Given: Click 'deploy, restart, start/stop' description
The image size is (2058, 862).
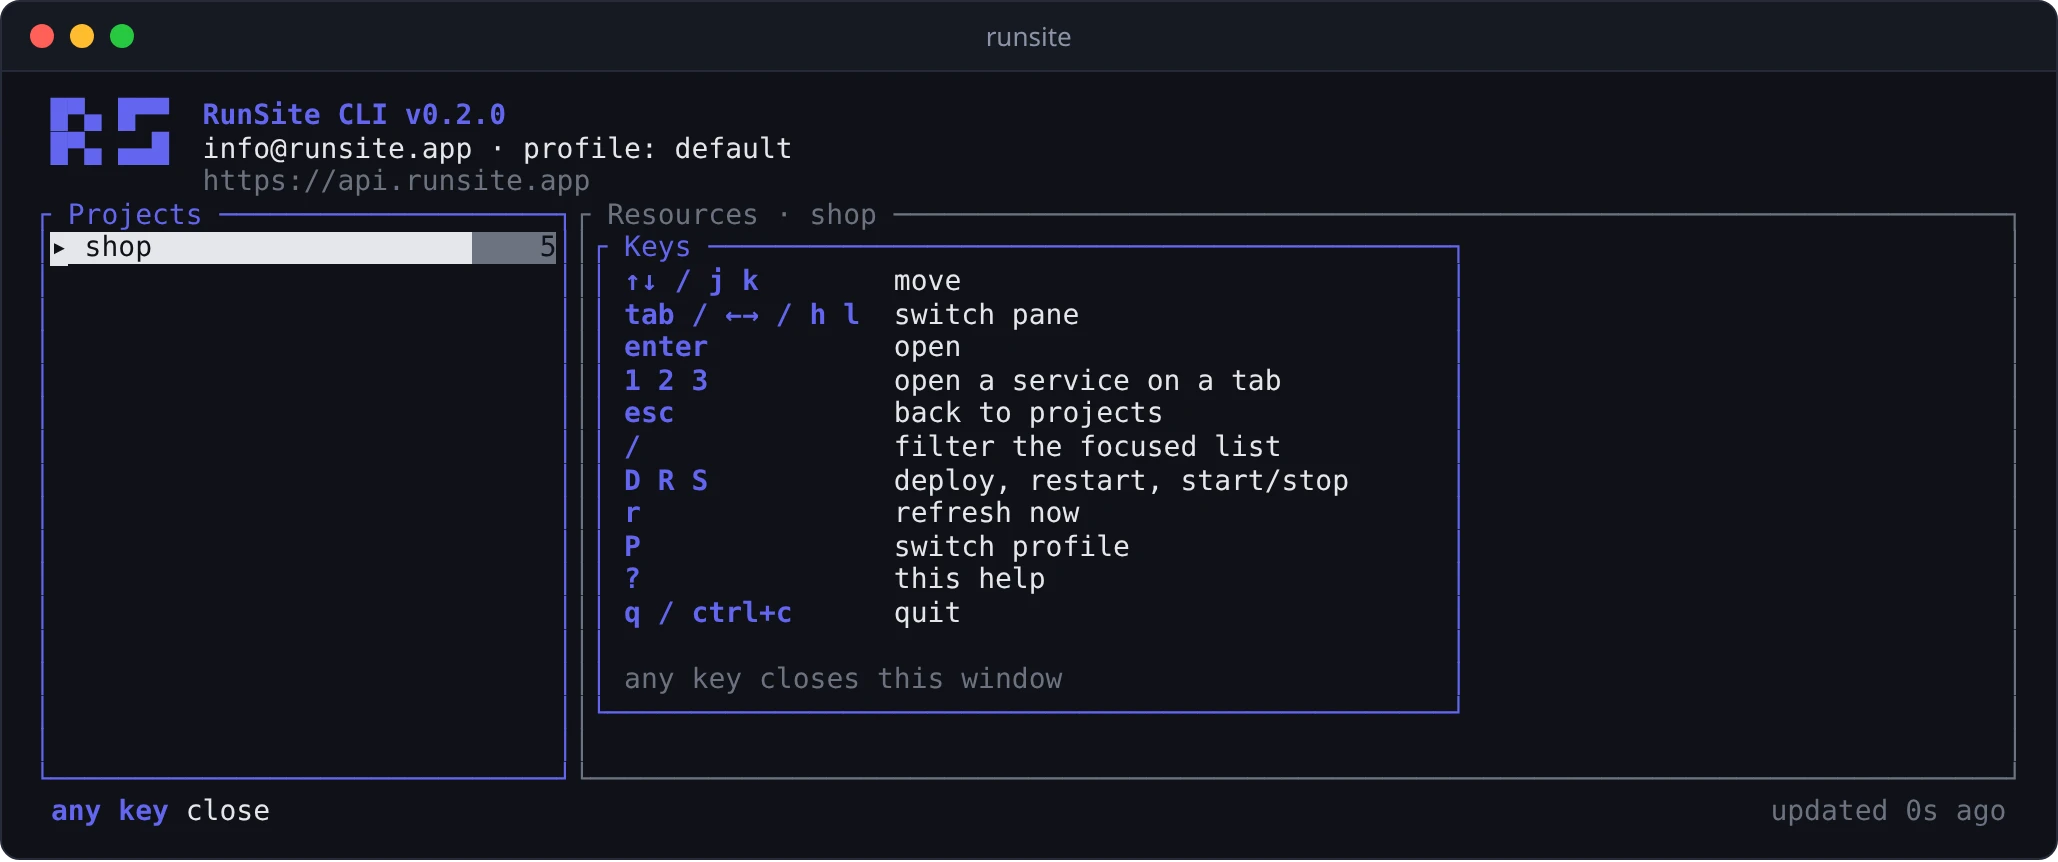Looking at the screenshot, I should coord(1121,480).
